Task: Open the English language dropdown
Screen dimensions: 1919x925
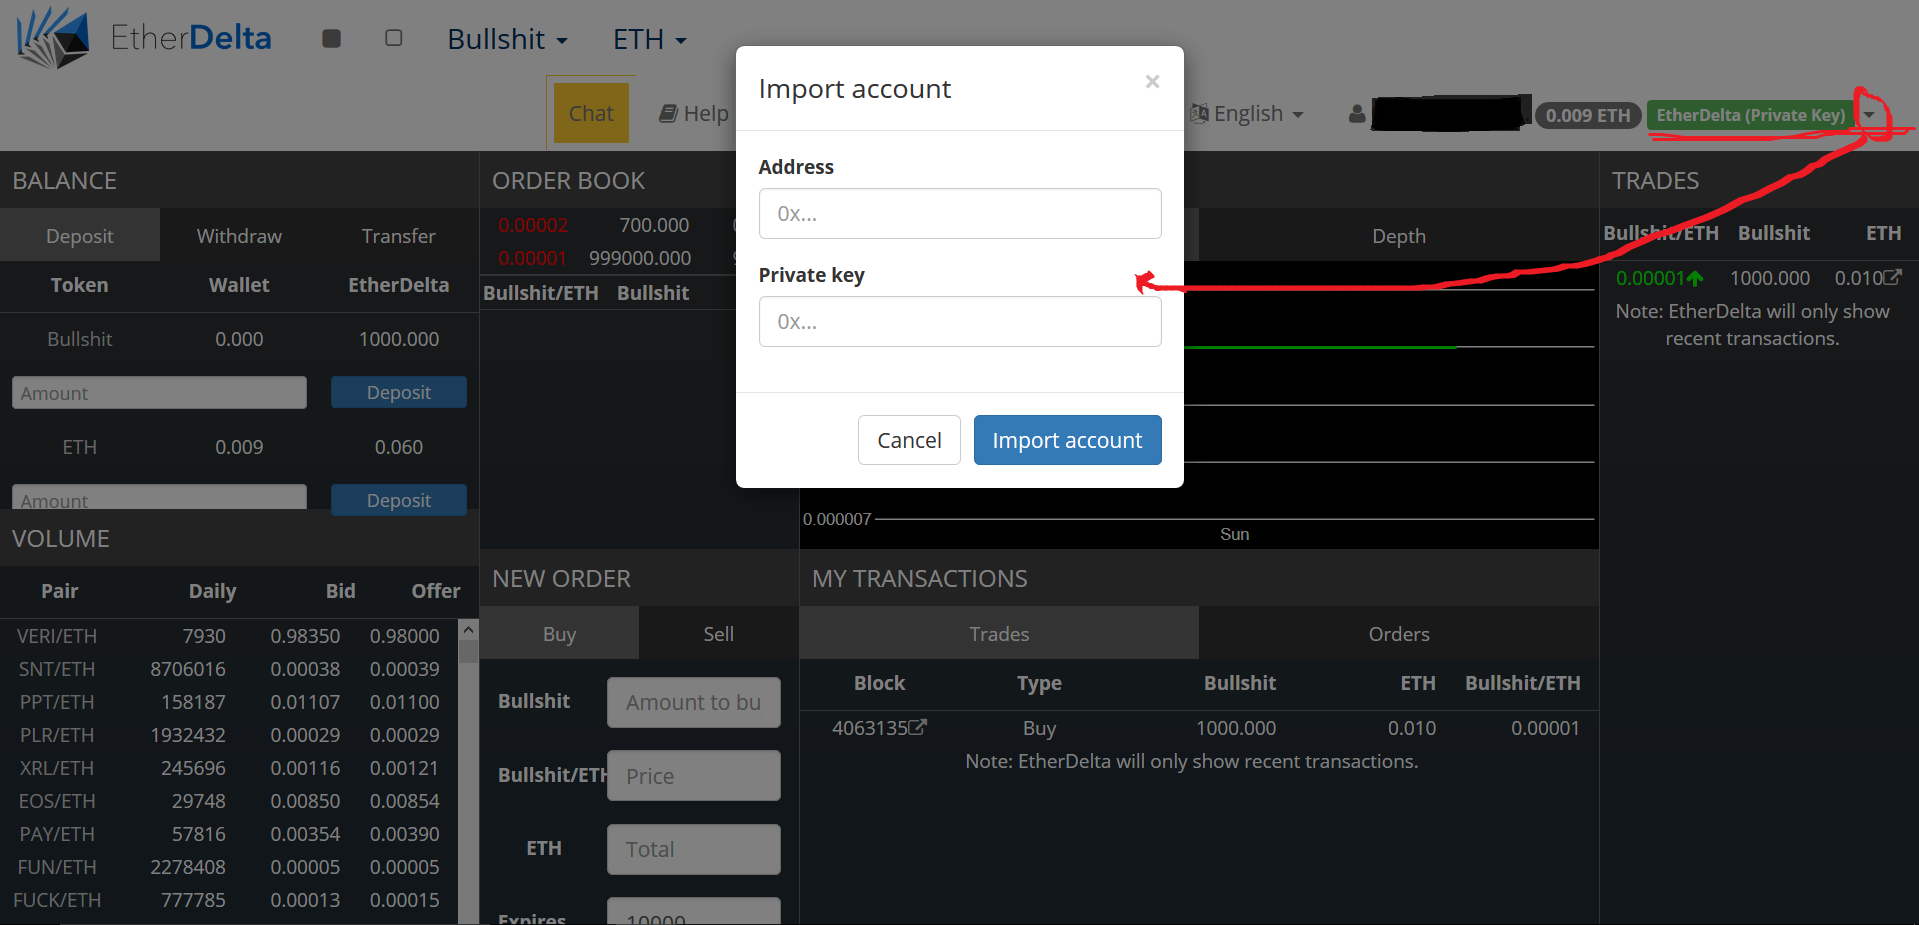Action: tap(1258, 114)
